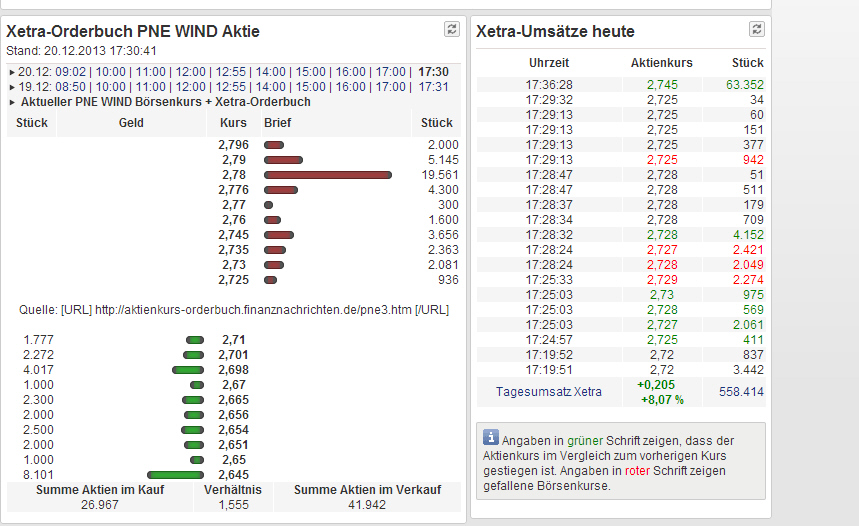Select trade time 17:19:51

pos(549,370)
